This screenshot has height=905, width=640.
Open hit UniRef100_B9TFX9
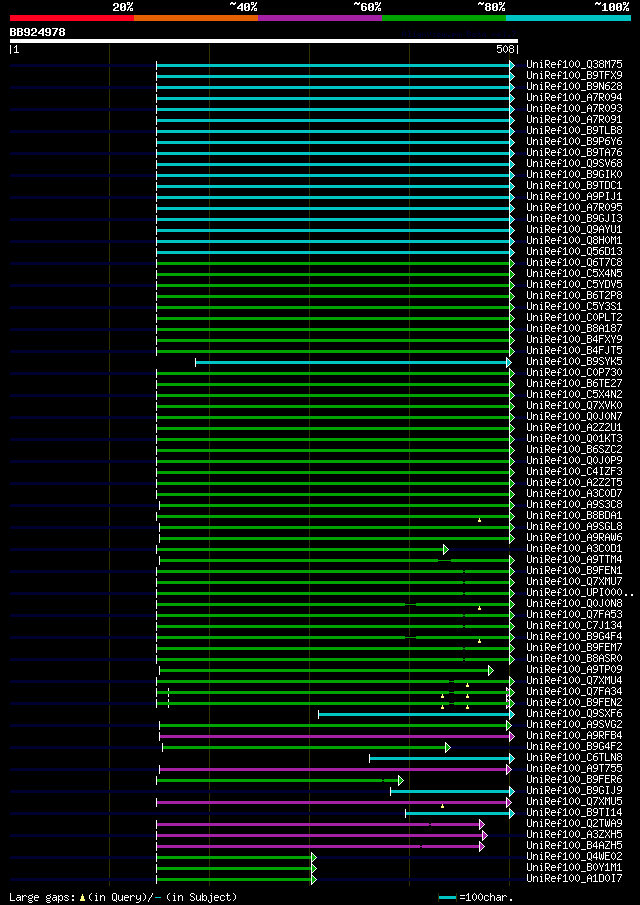574,76
